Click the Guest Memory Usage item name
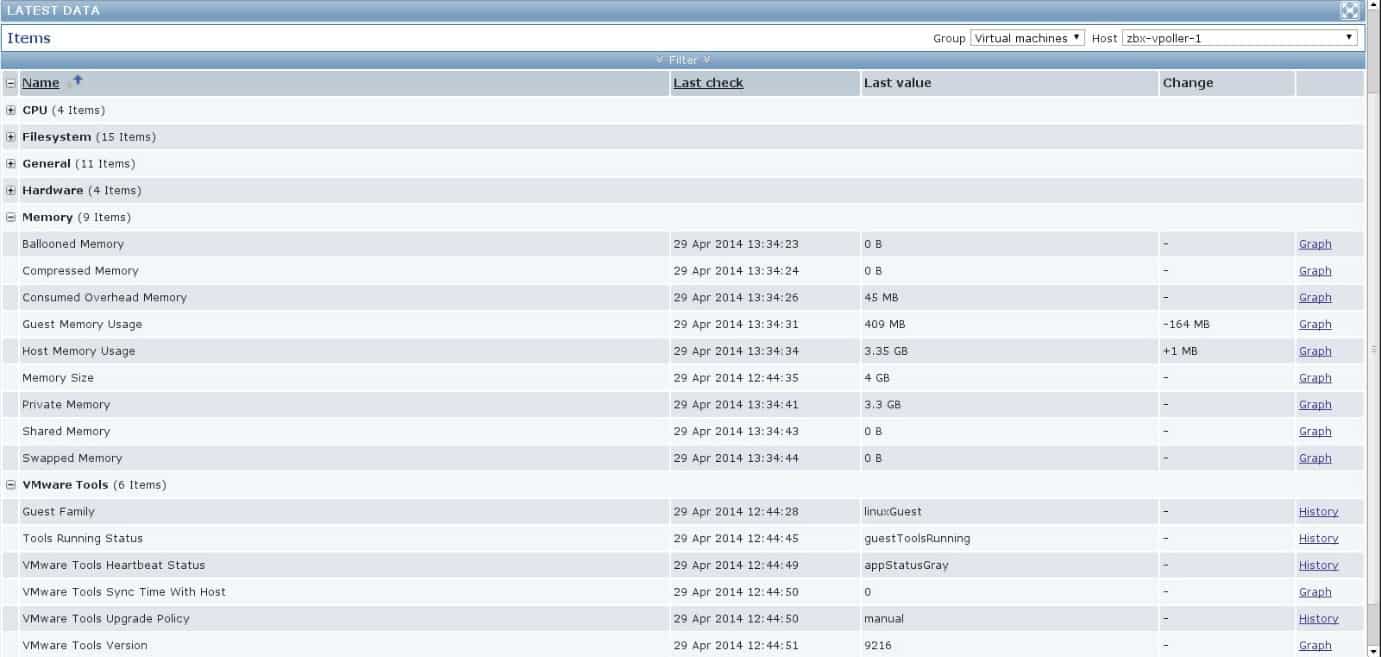The width and height of the screenshot is (1381, 657). coord(82,325)
